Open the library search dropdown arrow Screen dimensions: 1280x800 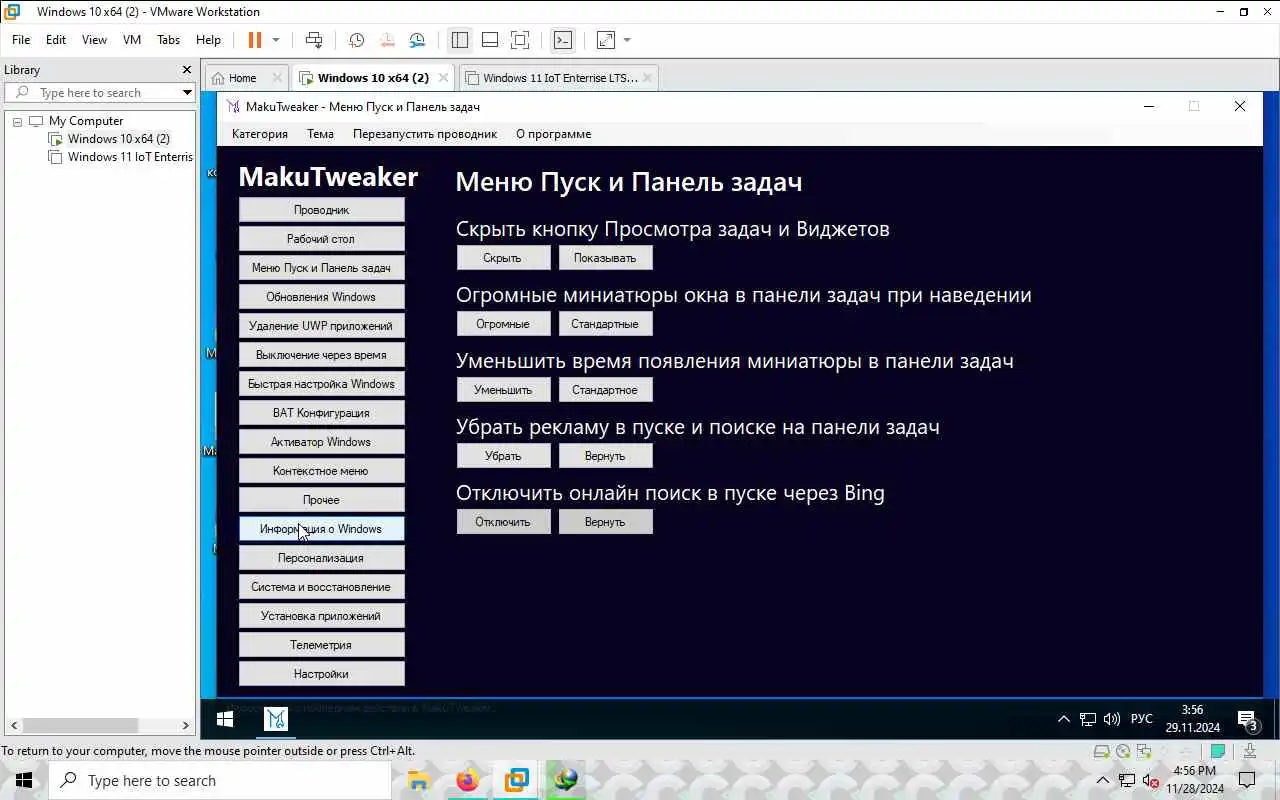pyautogui.click(x=187, y=92)
